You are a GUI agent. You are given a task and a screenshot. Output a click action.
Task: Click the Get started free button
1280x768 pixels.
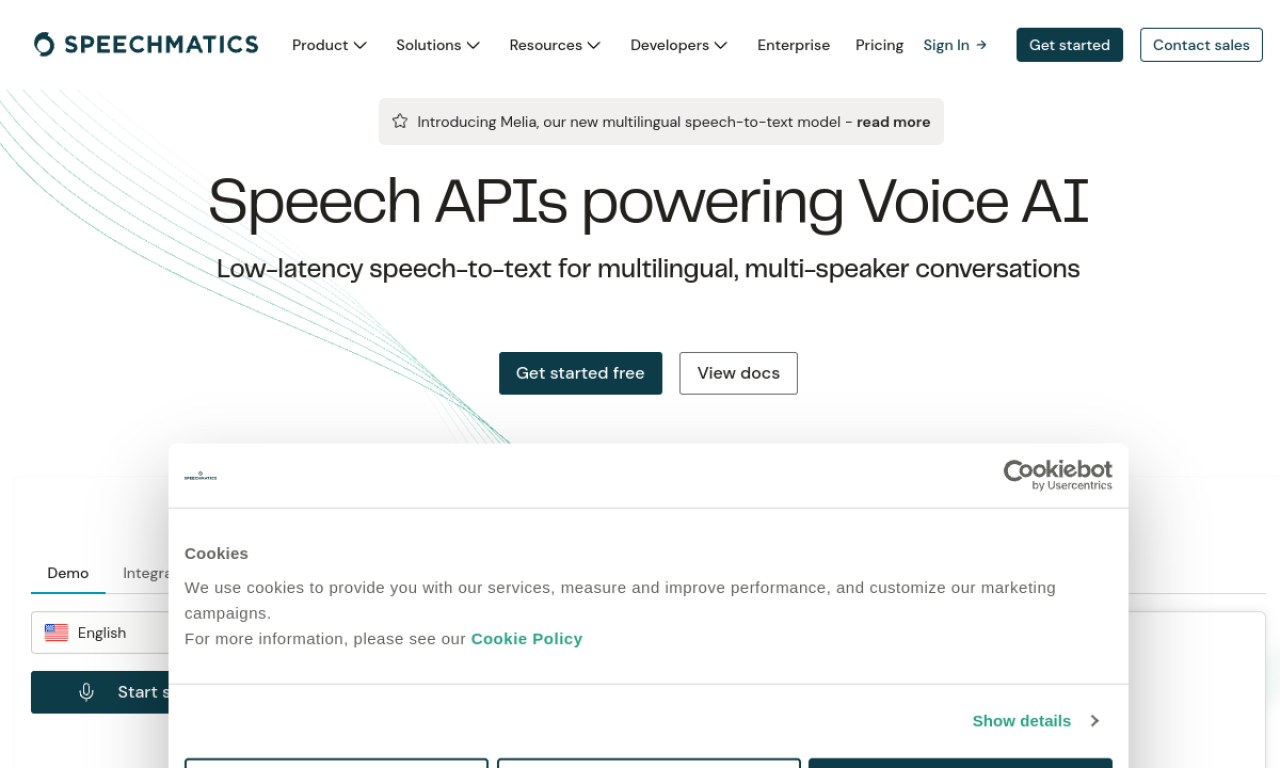pos(580,373)
